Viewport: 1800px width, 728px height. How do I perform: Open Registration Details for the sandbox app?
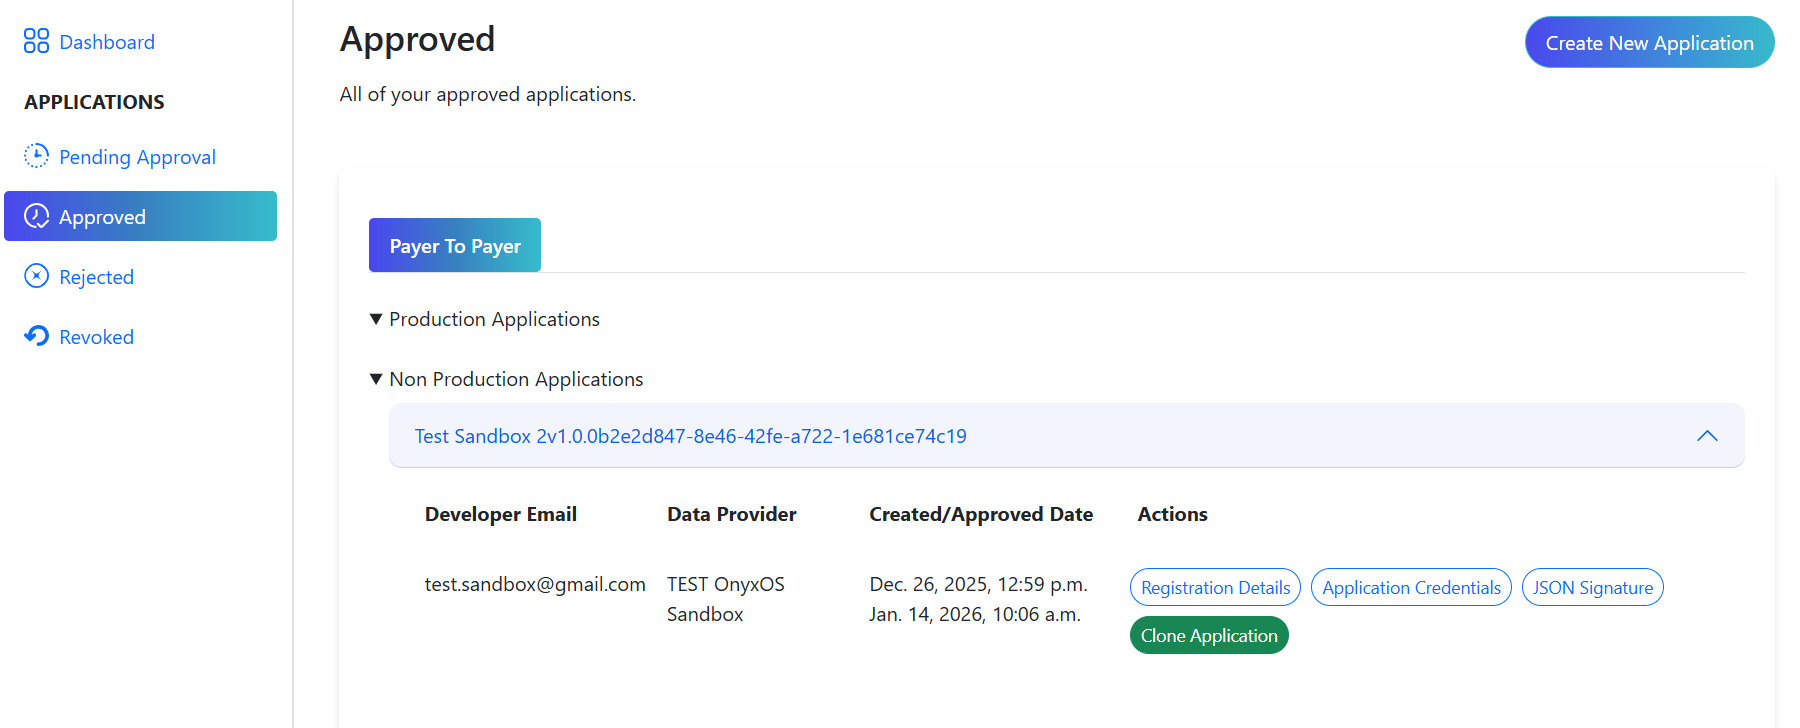coord(1215,588)
